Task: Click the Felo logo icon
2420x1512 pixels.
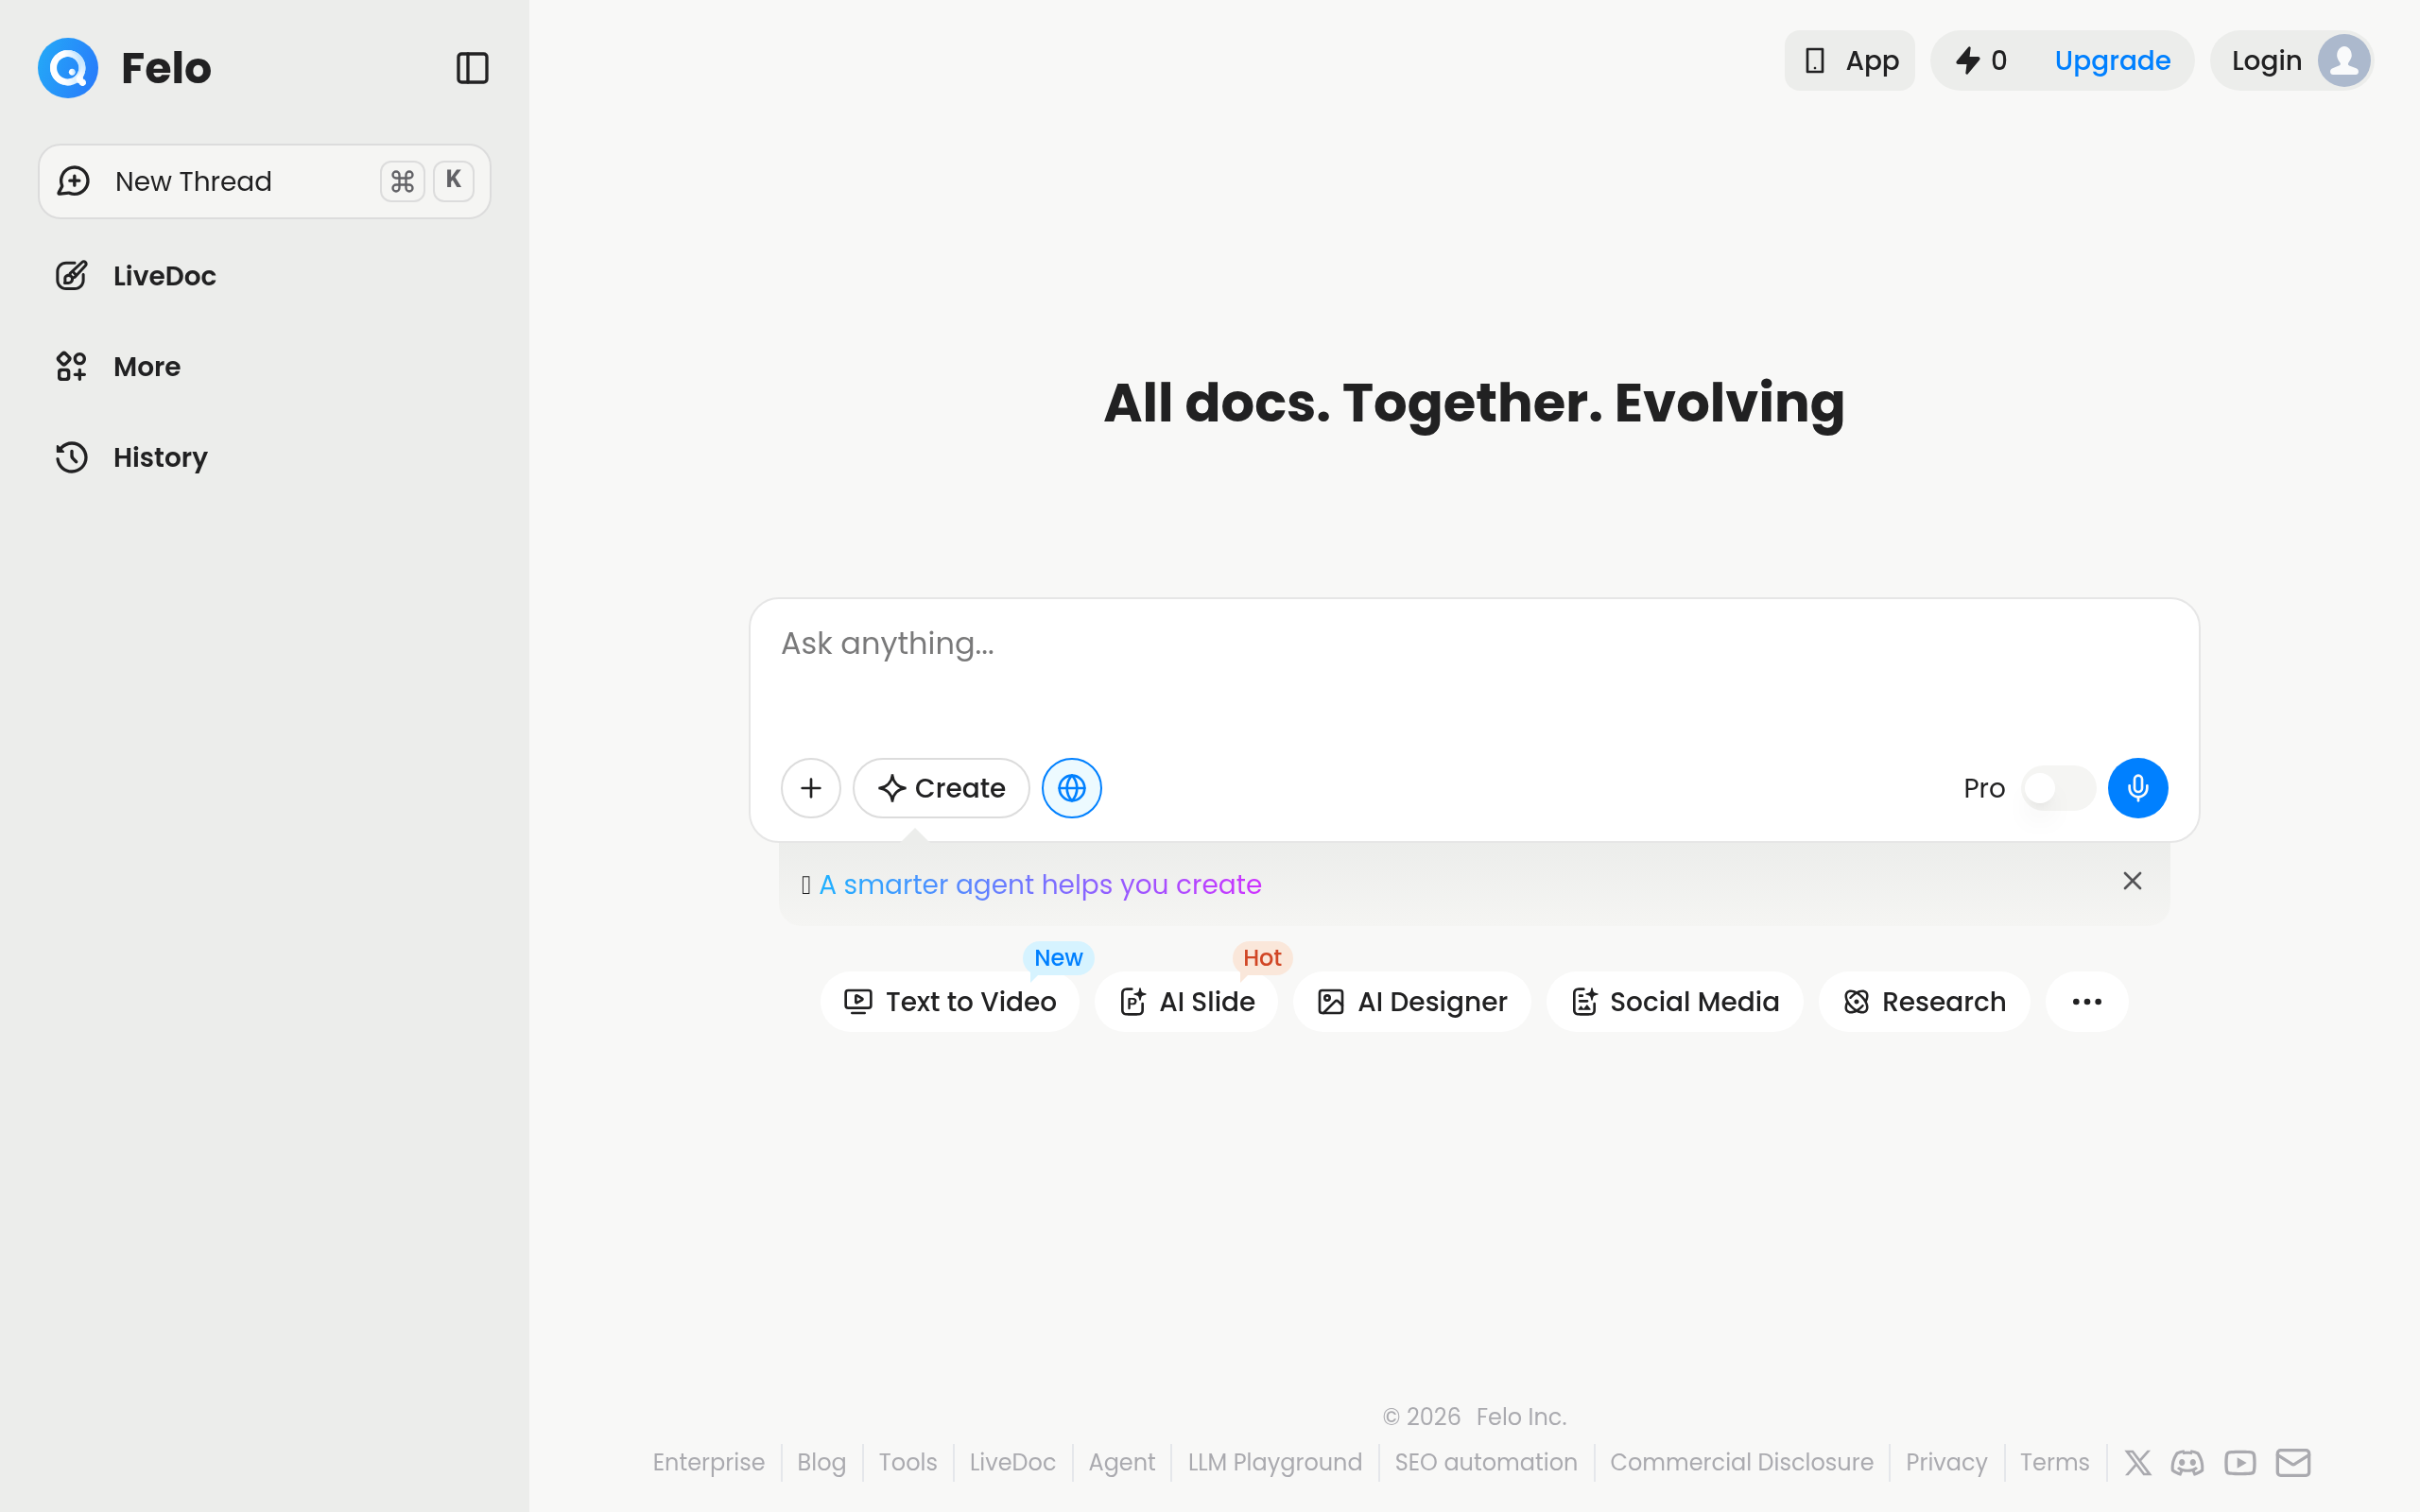Action: tap(68, 68)
